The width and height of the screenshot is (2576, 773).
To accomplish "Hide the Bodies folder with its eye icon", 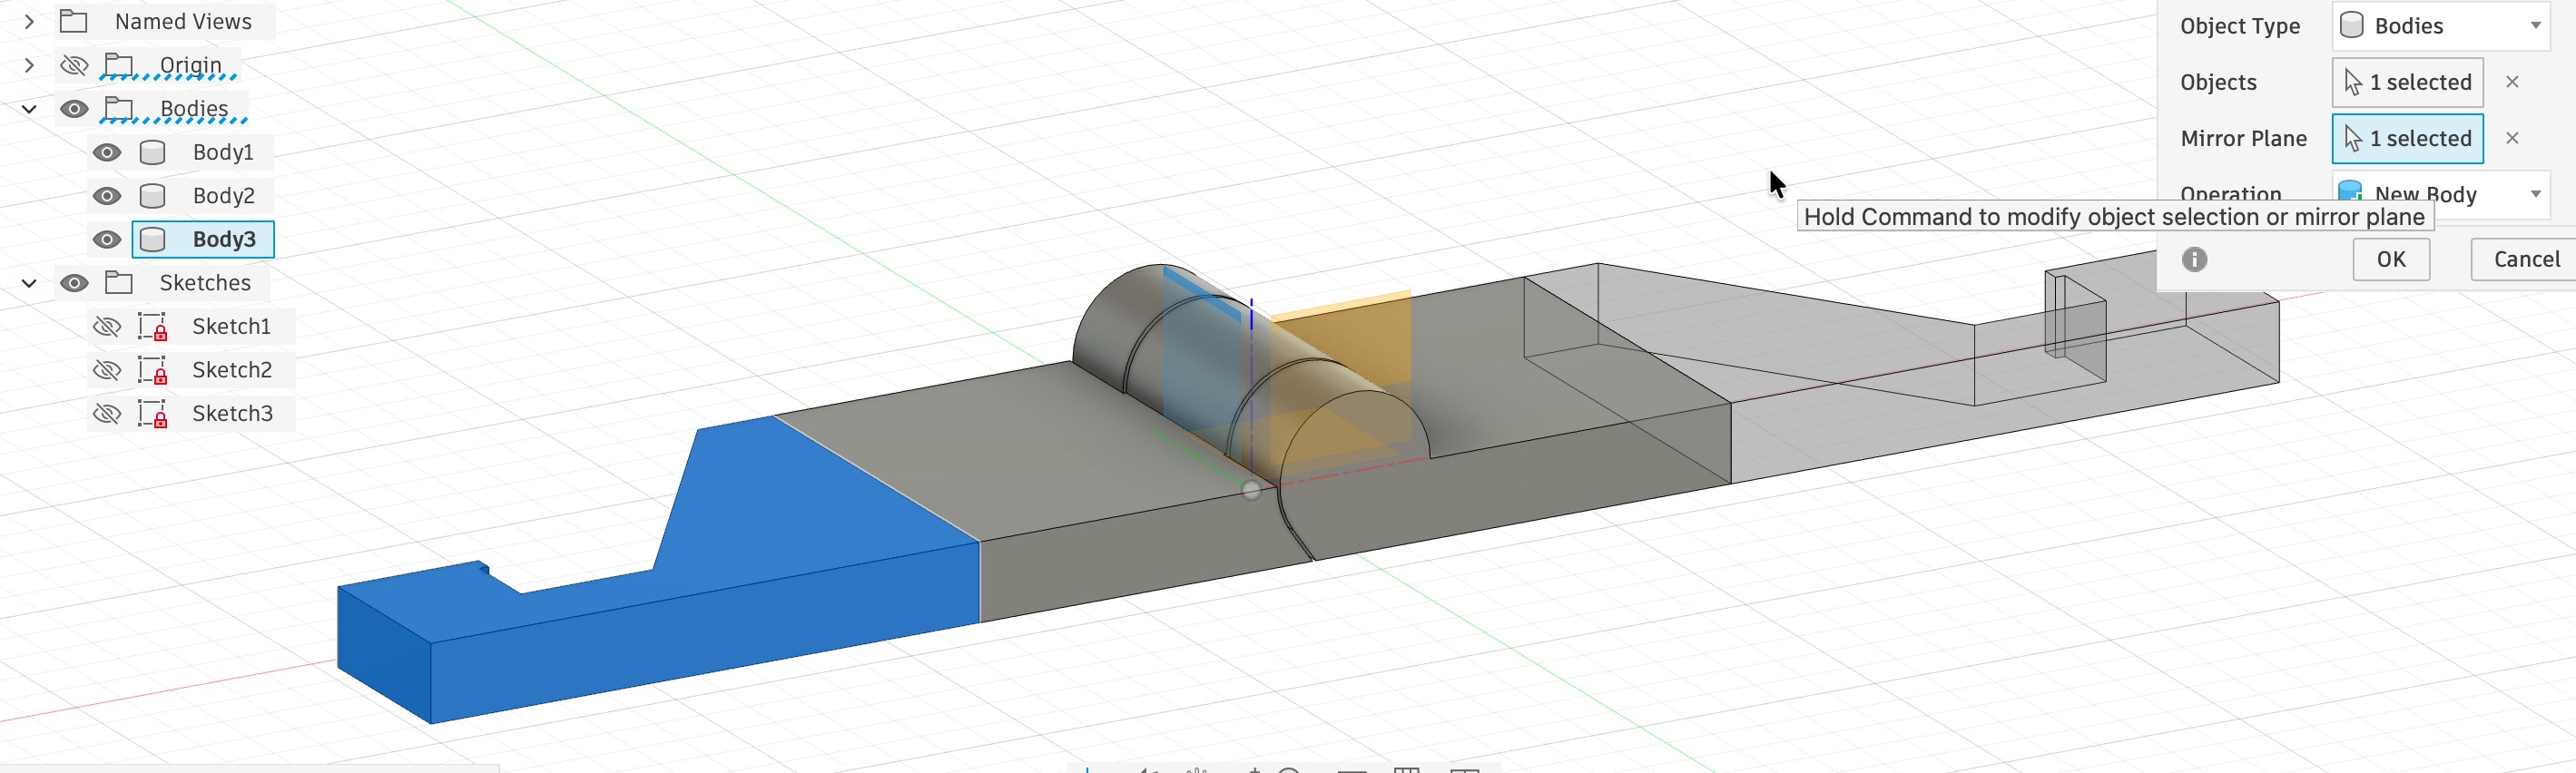I will click(x=74, y=109).
